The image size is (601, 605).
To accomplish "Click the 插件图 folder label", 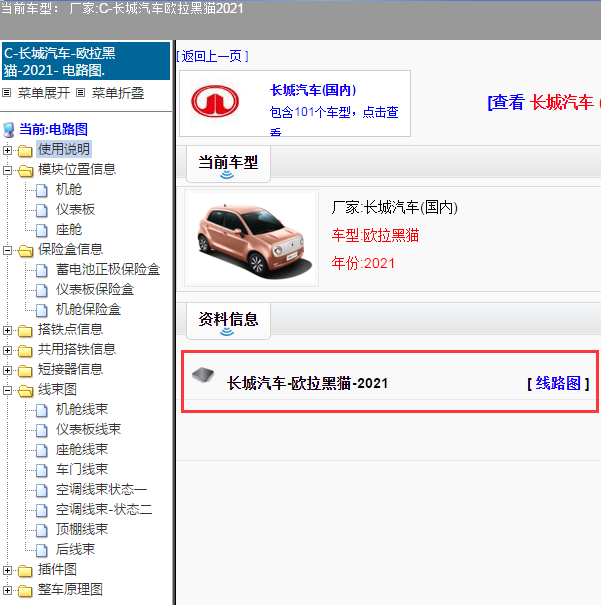I will [57, 570].
